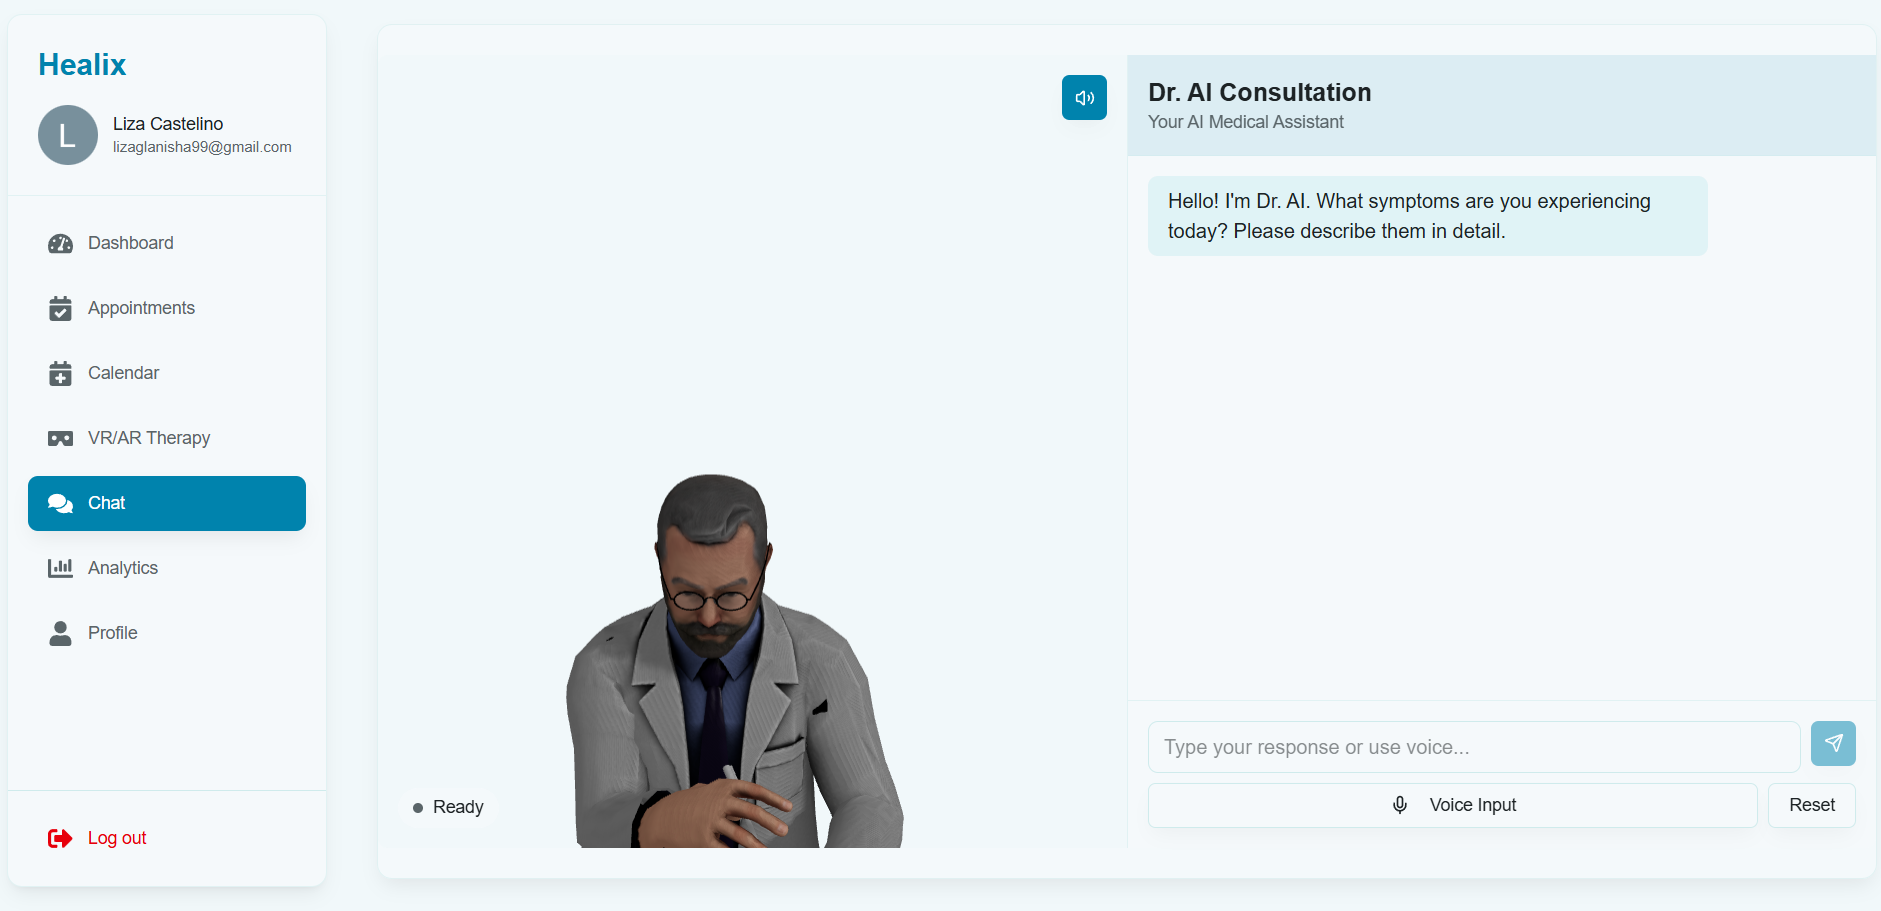Screen dimensions: 1881x911
Task: Click the paper plane send icon
Action: point(1833,743)
